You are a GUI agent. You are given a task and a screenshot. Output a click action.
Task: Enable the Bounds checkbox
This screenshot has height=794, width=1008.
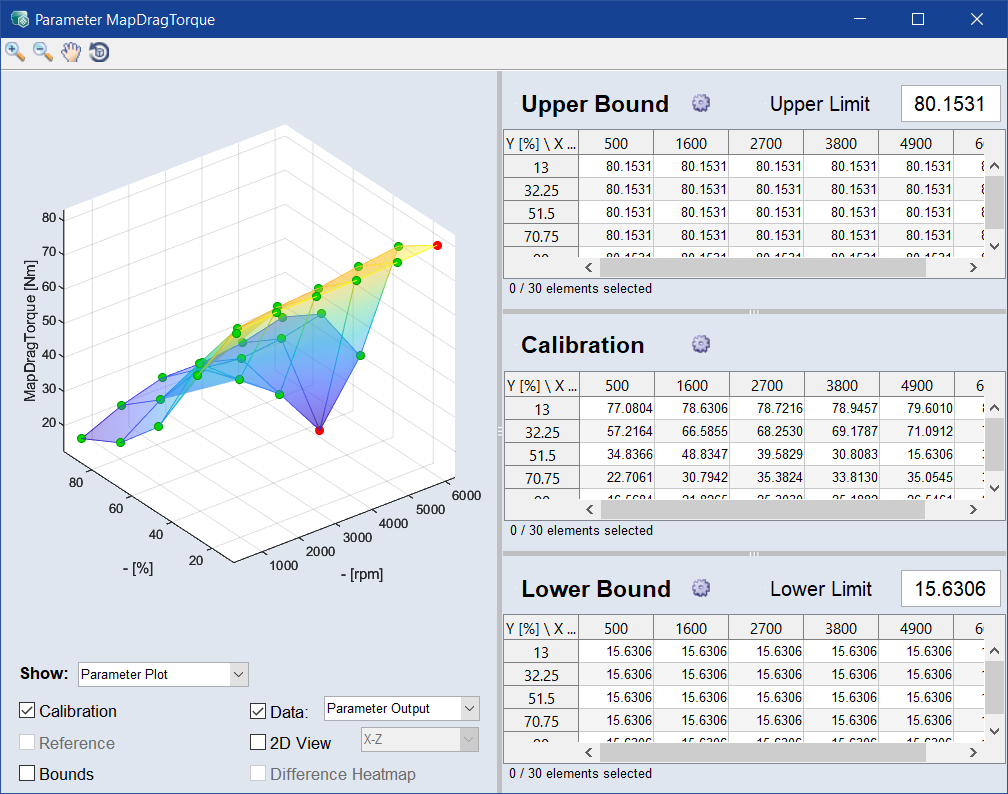[x=27, y=774]
